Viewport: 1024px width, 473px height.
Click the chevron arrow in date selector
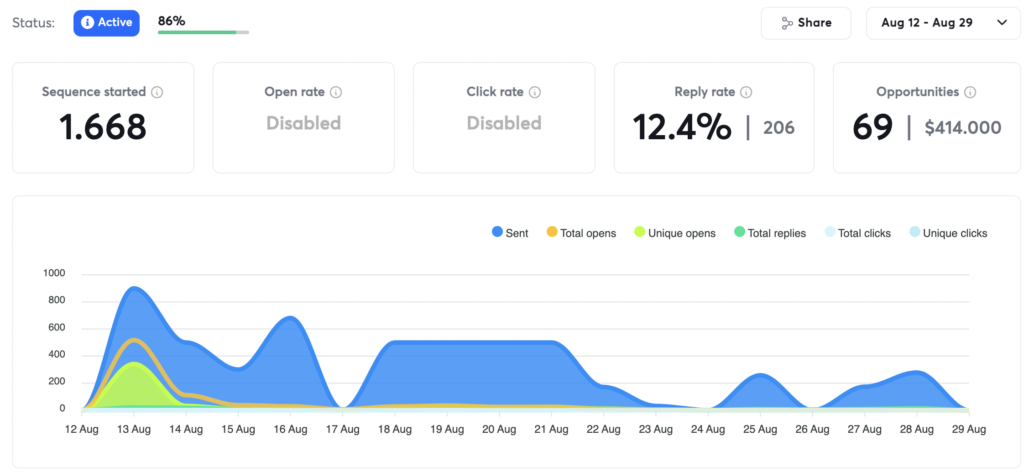coord(1002,23)
